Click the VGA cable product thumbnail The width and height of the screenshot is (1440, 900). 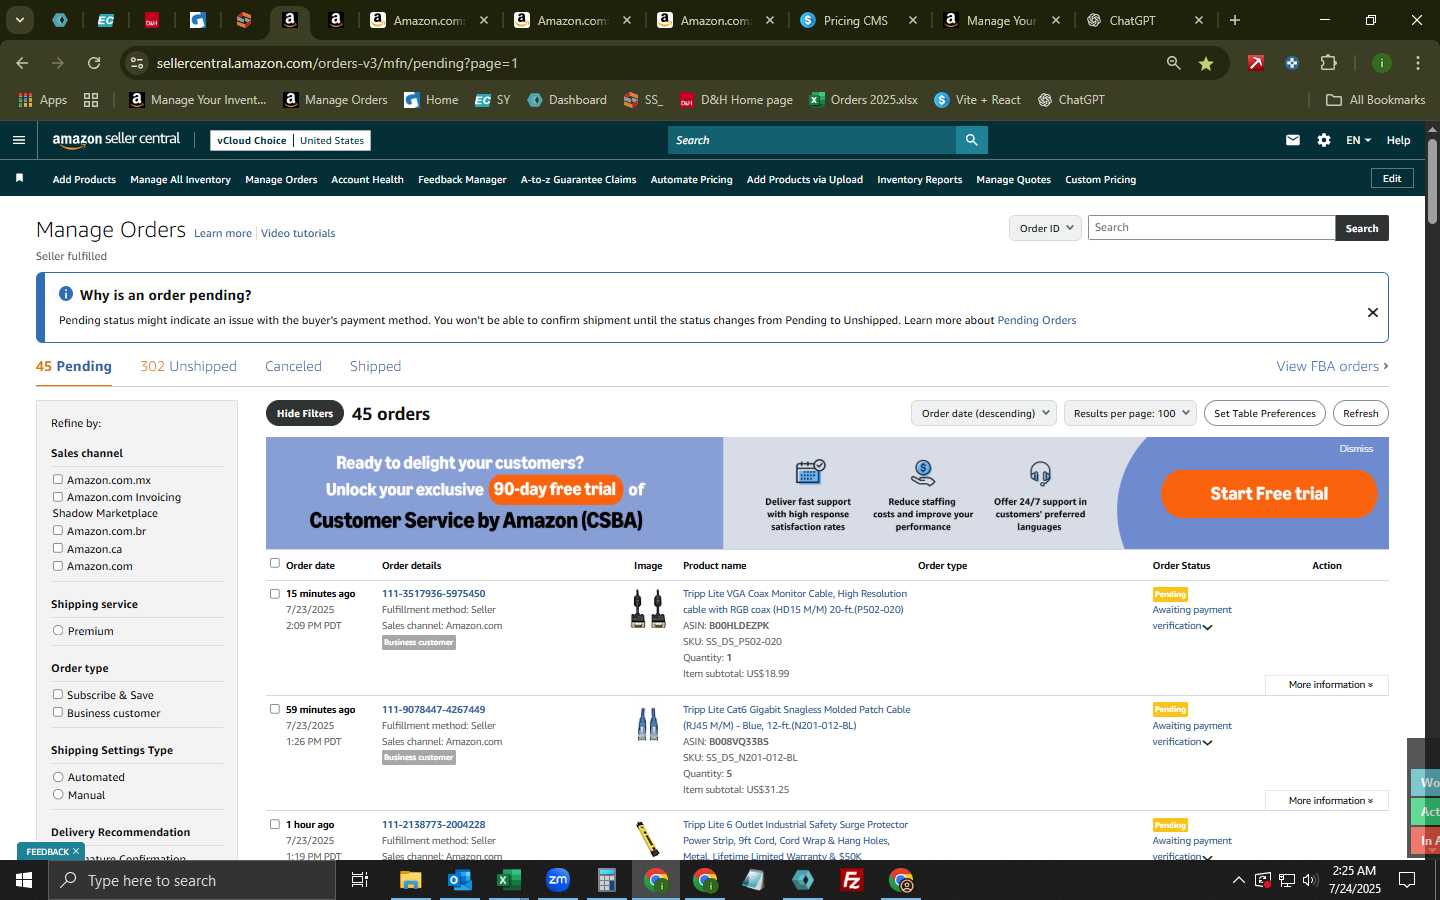click(648, 608)
